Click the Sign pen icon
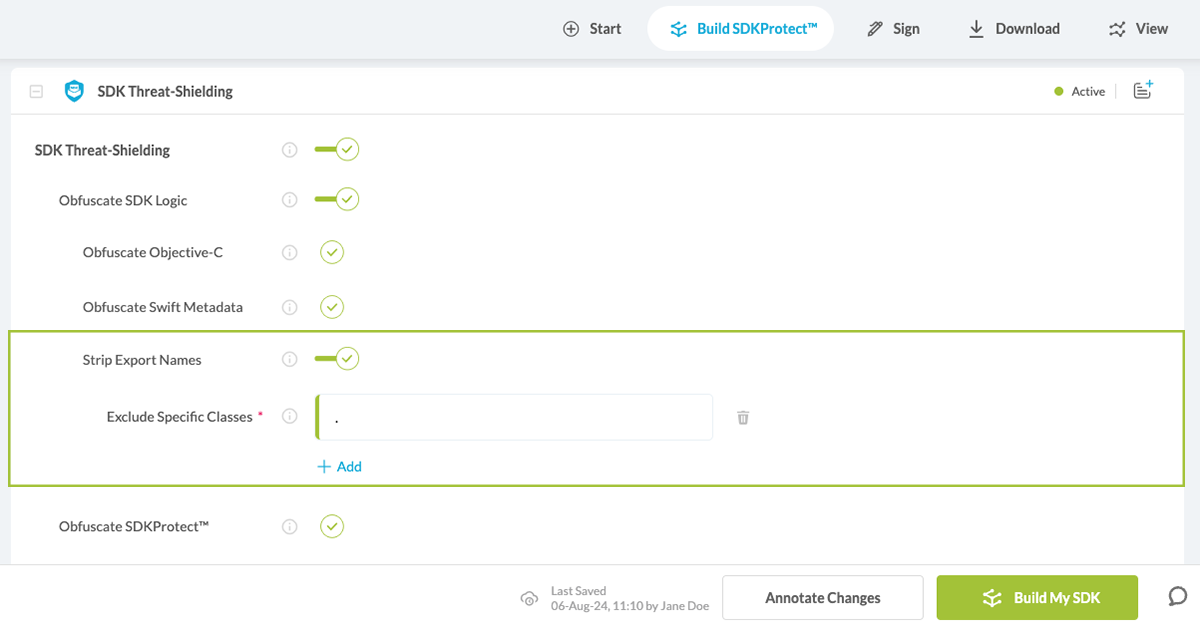1200x626 pixels. pos(873,28)
